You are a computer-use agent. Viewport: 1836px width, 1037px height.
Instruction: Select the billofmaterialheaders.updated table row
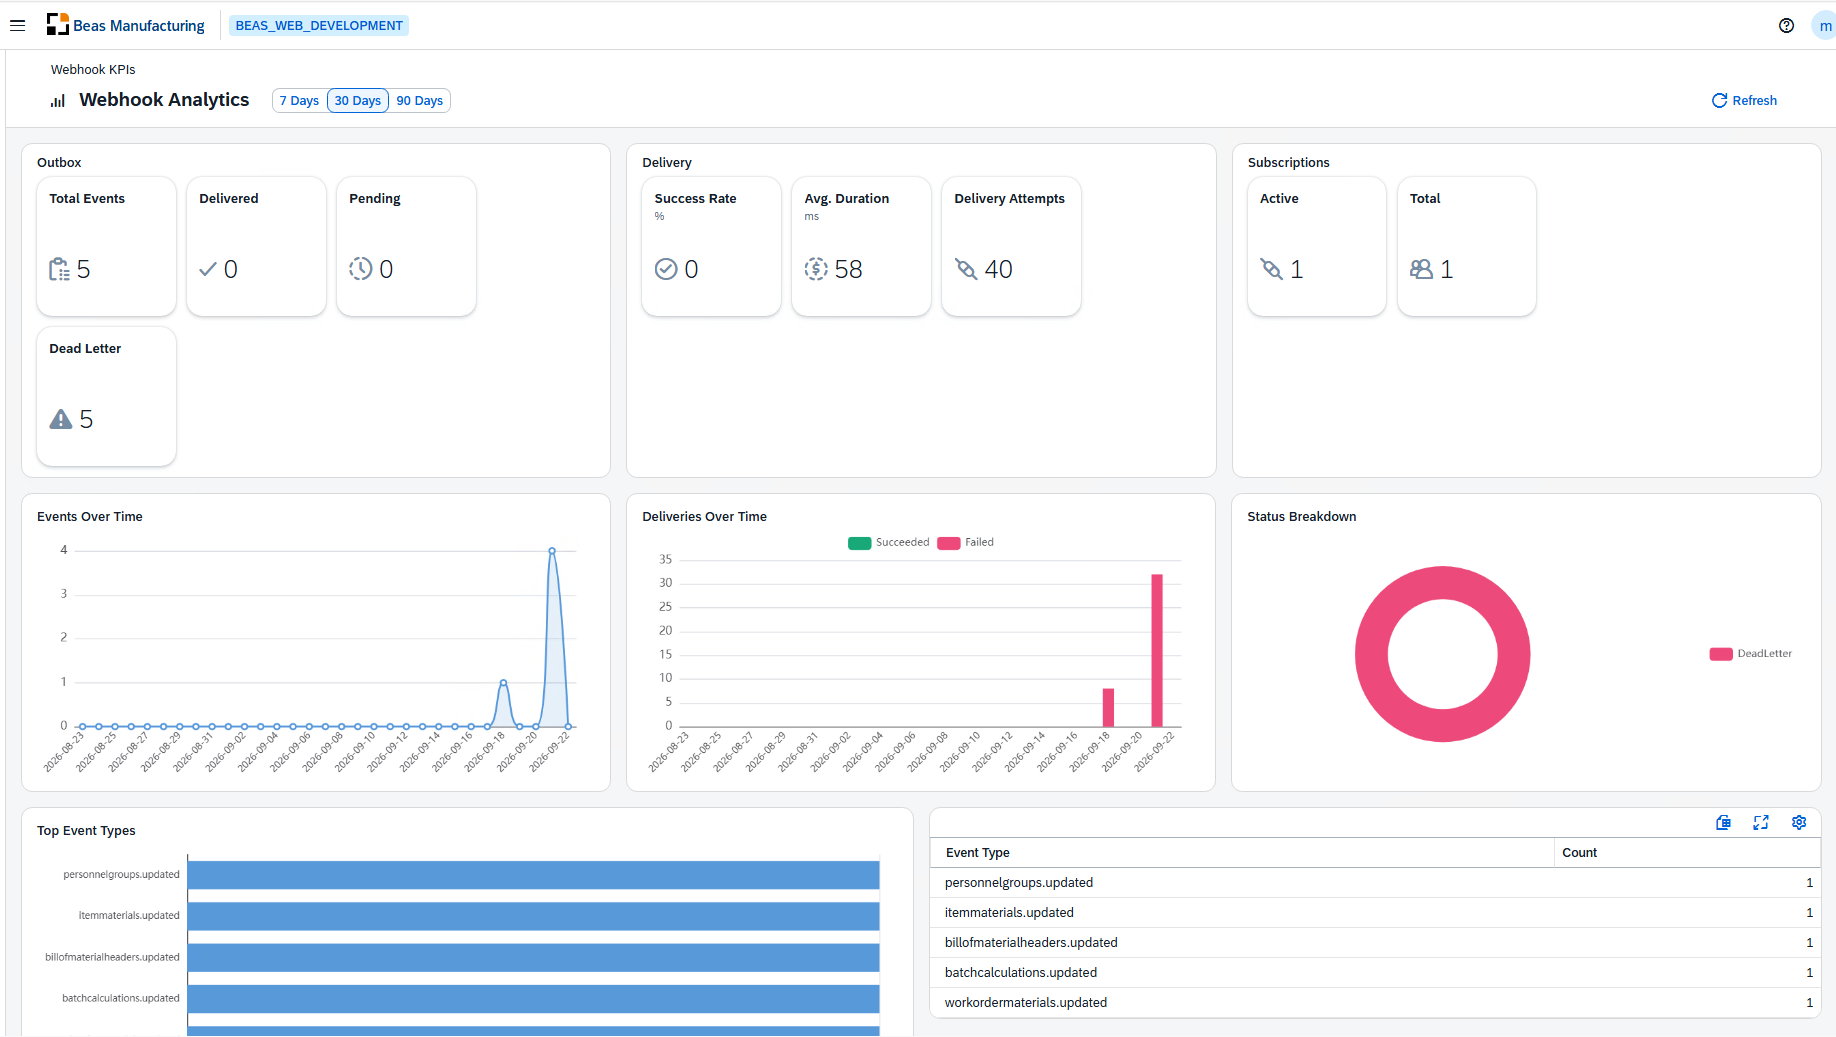tap(1375, 943)
